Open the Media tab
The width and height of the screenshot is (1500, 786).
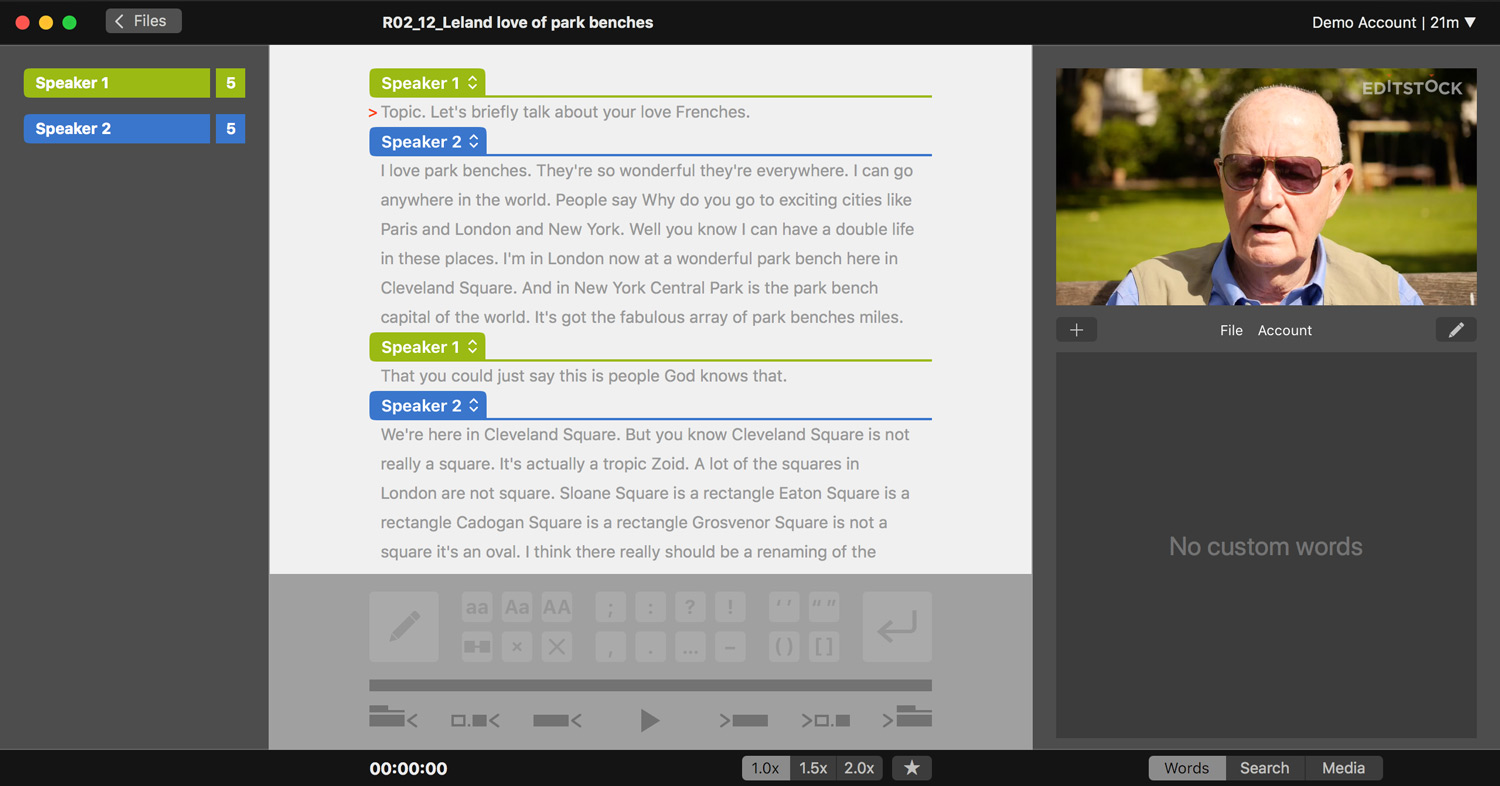[1343, 768]
